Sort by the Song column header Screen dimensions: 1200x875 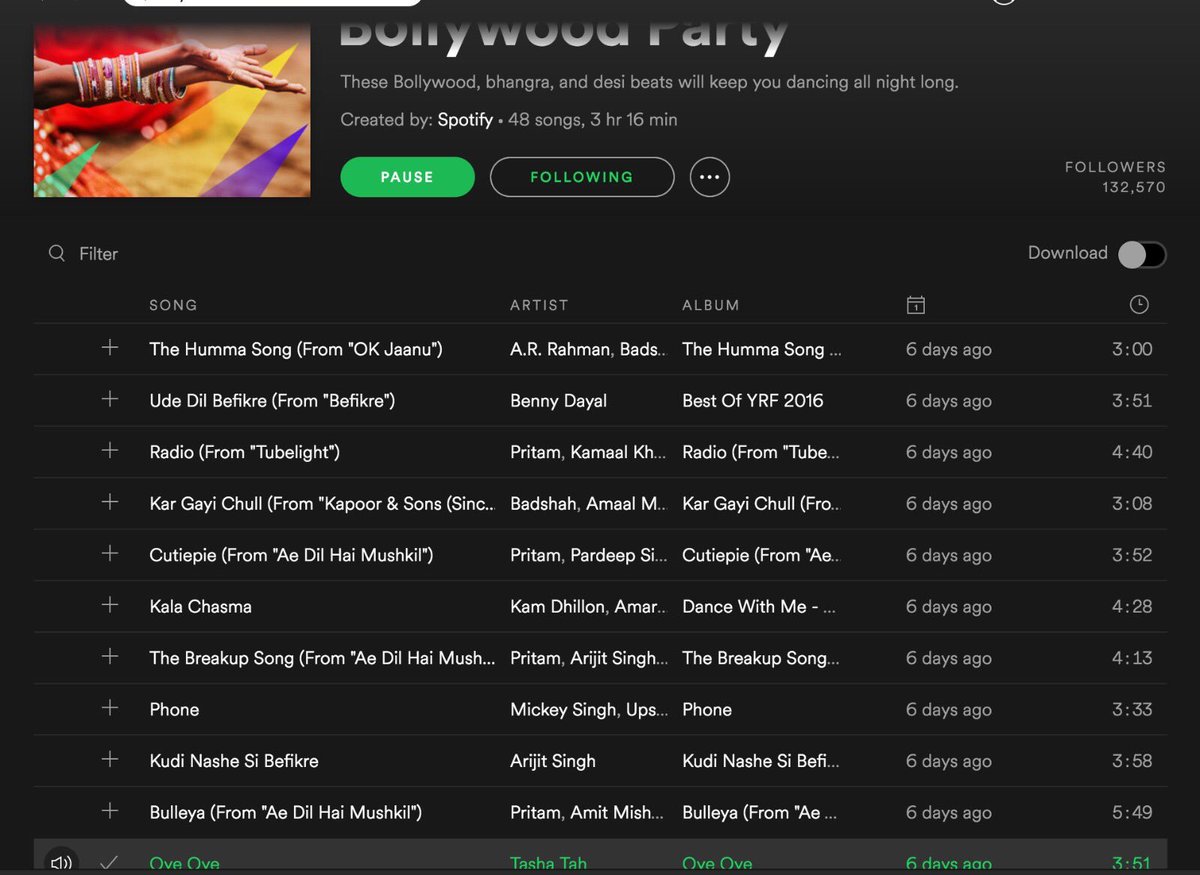pyautogui.click(x=173, y=305)
